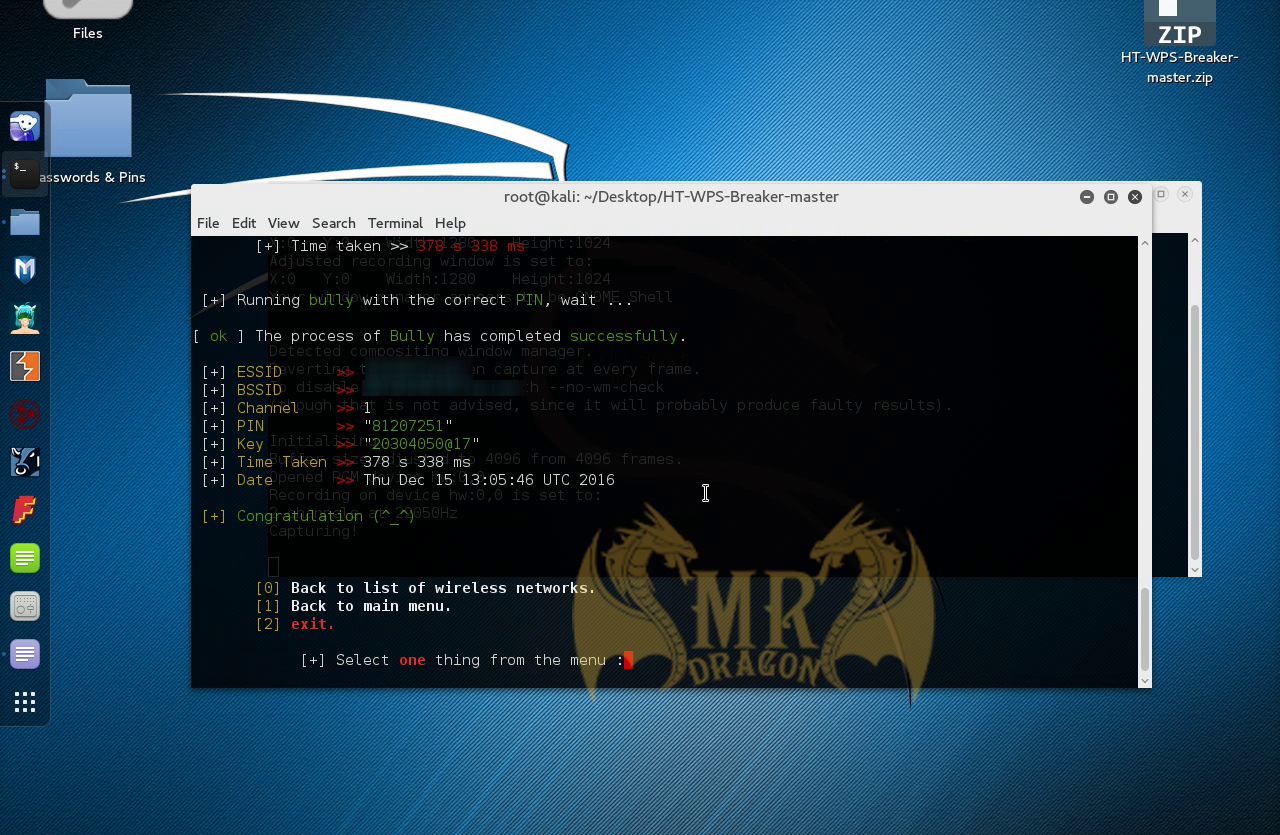Select the HT-WPS-Breaker-master.zip desktop file
1280x835 pixels.
1179,42
